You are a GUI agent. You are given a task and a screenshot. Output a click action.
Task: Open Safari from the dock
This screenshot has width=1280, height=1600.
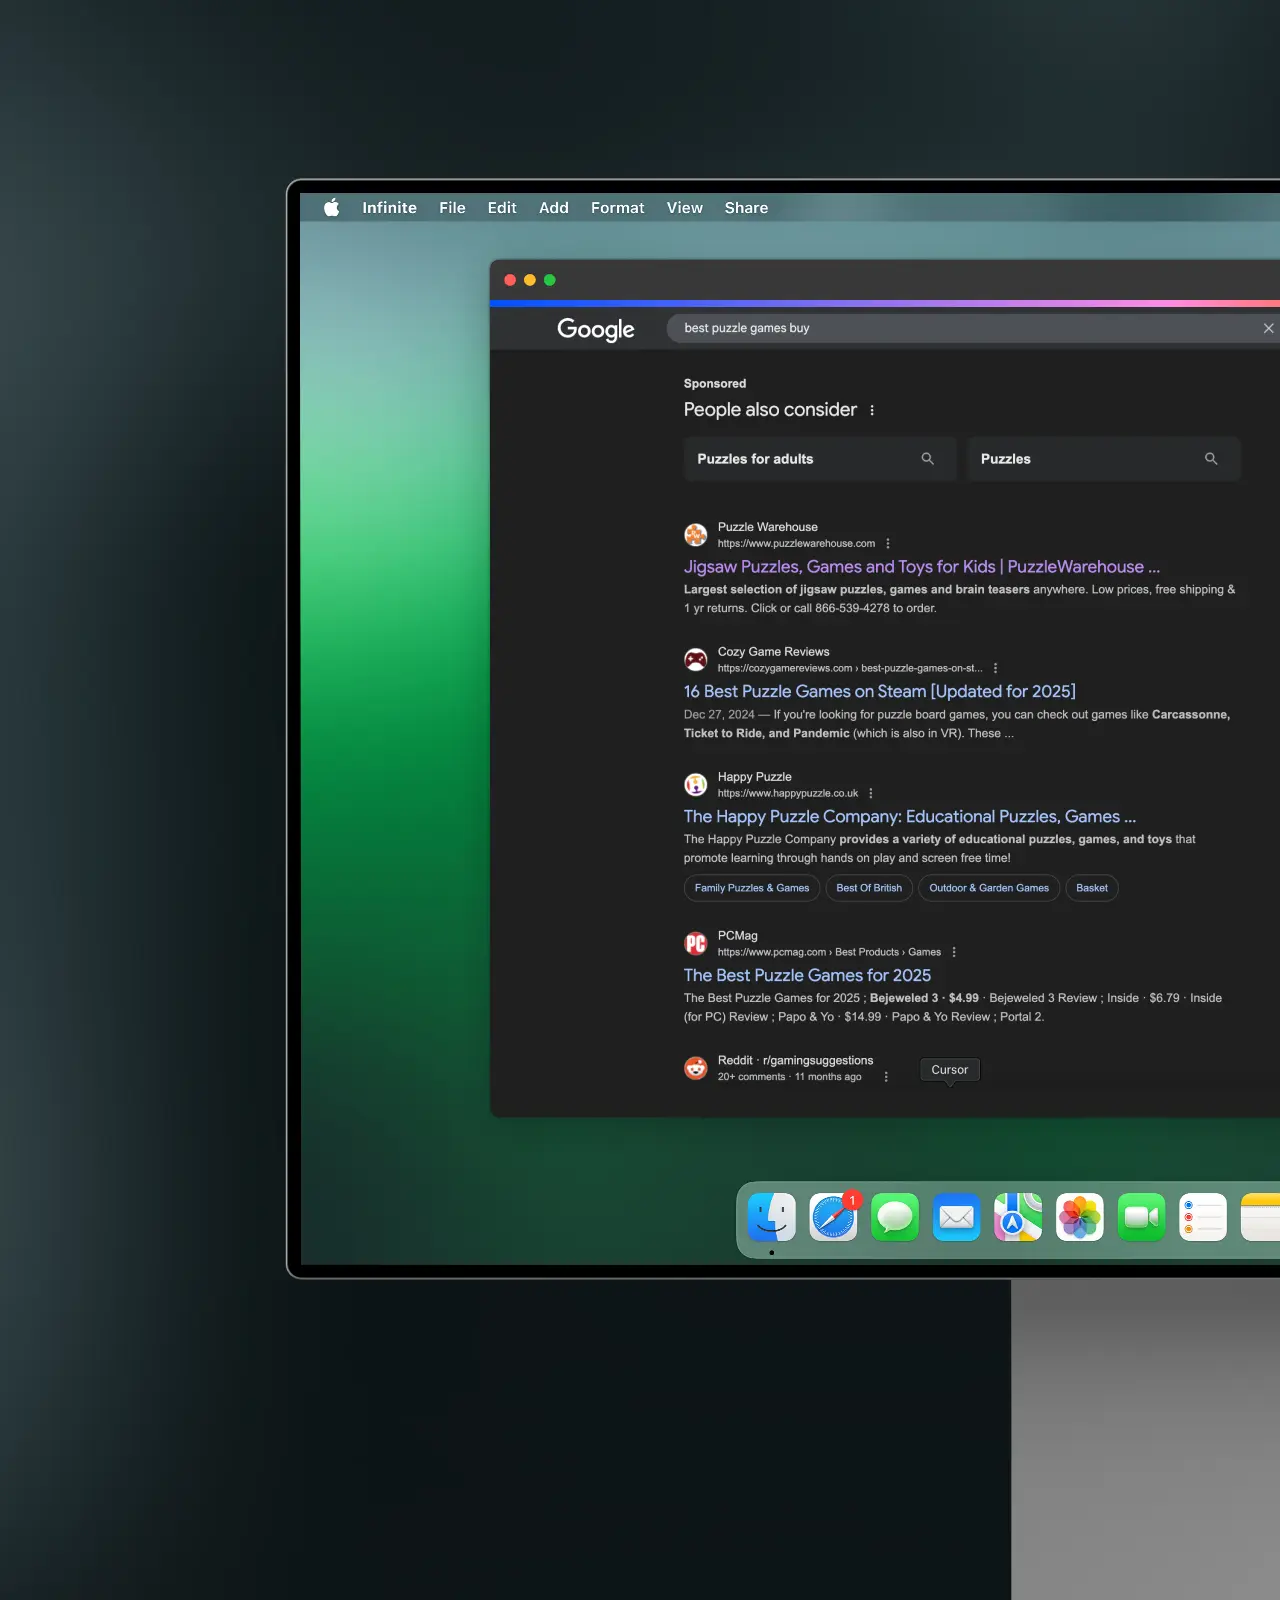(834, 1218)
